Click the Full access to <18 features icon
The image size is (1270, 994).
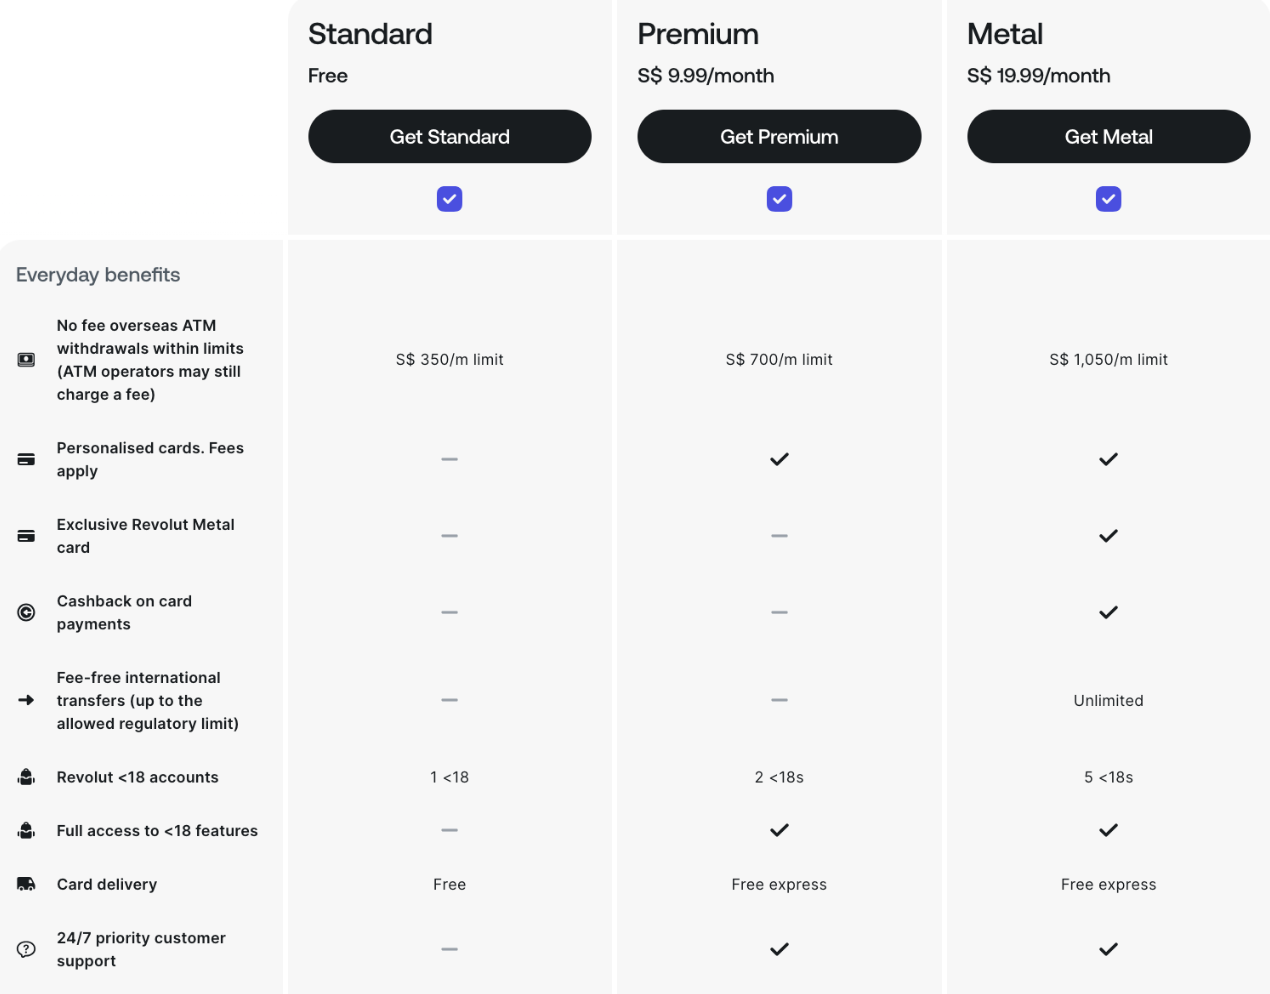pyautogui.click(x=26, y=830)
